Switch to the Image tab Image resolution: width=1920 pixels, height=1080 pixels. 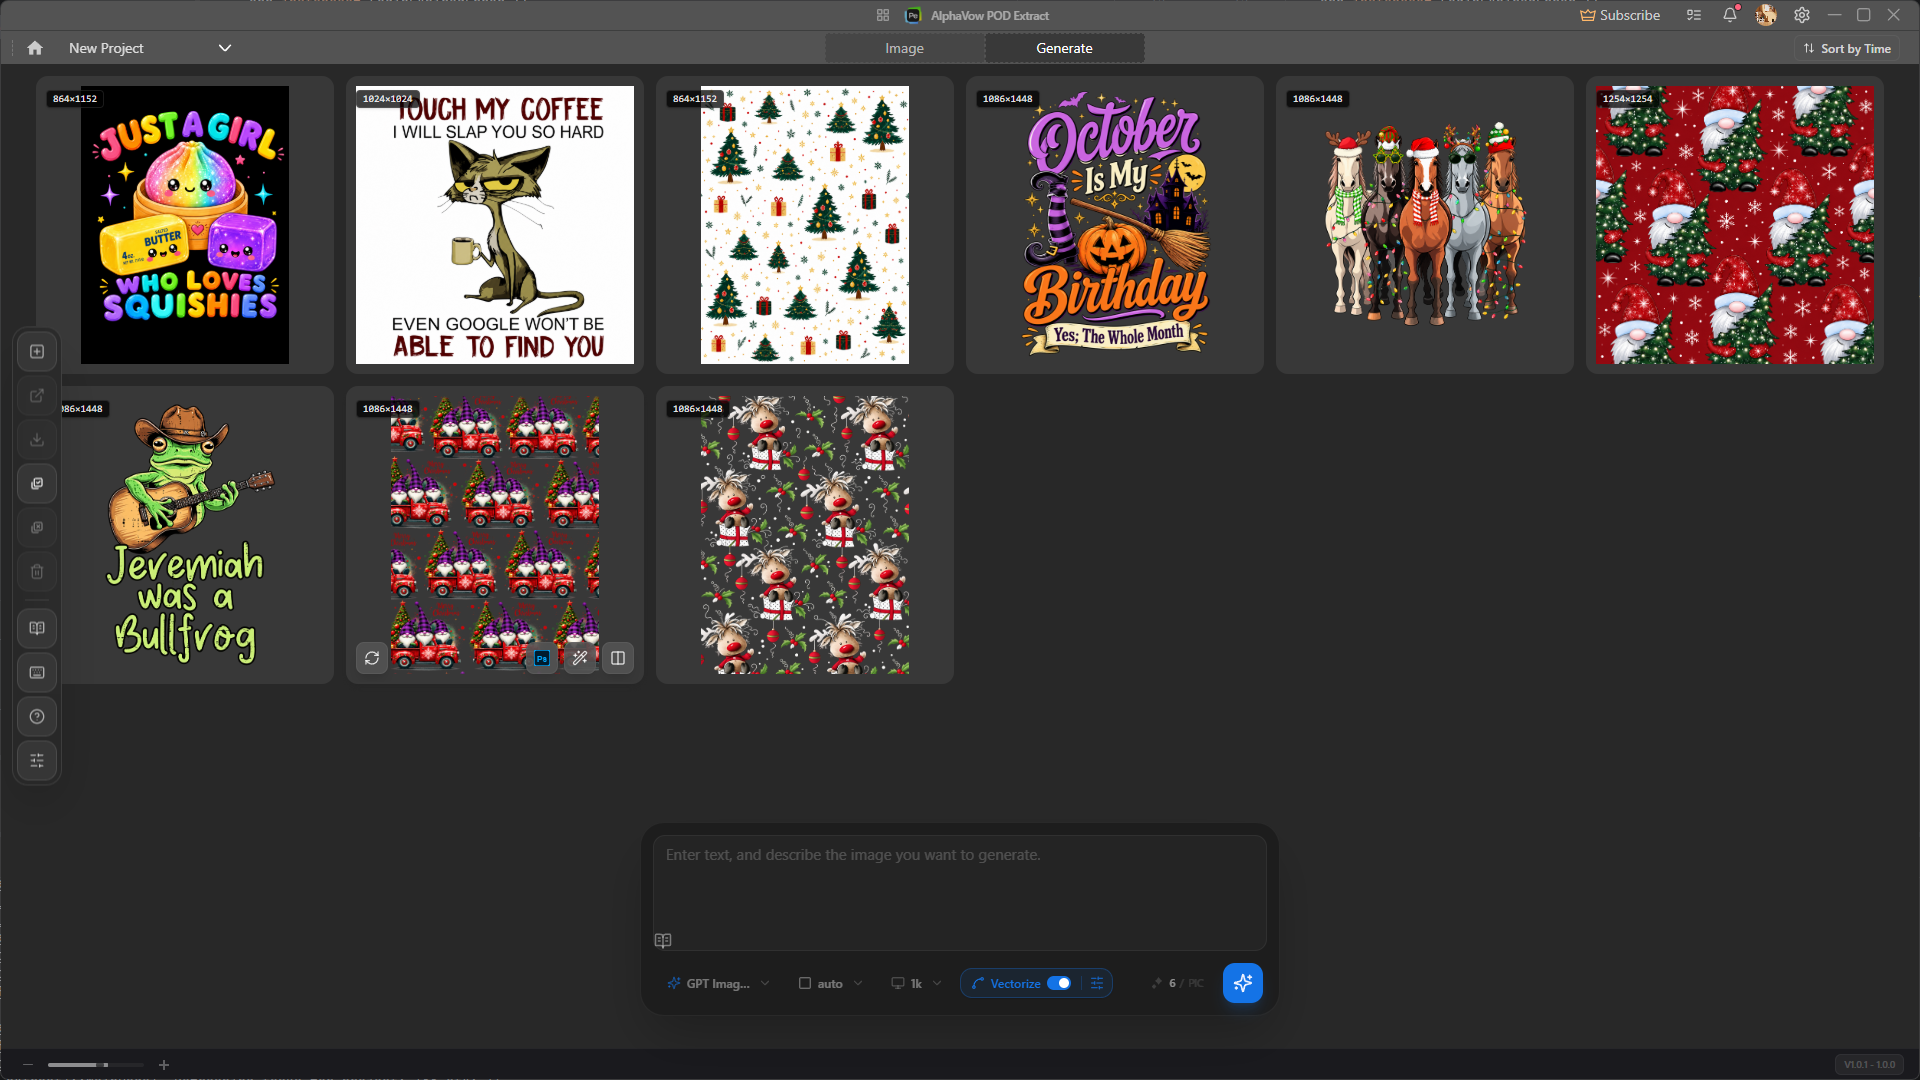[905, 48]
